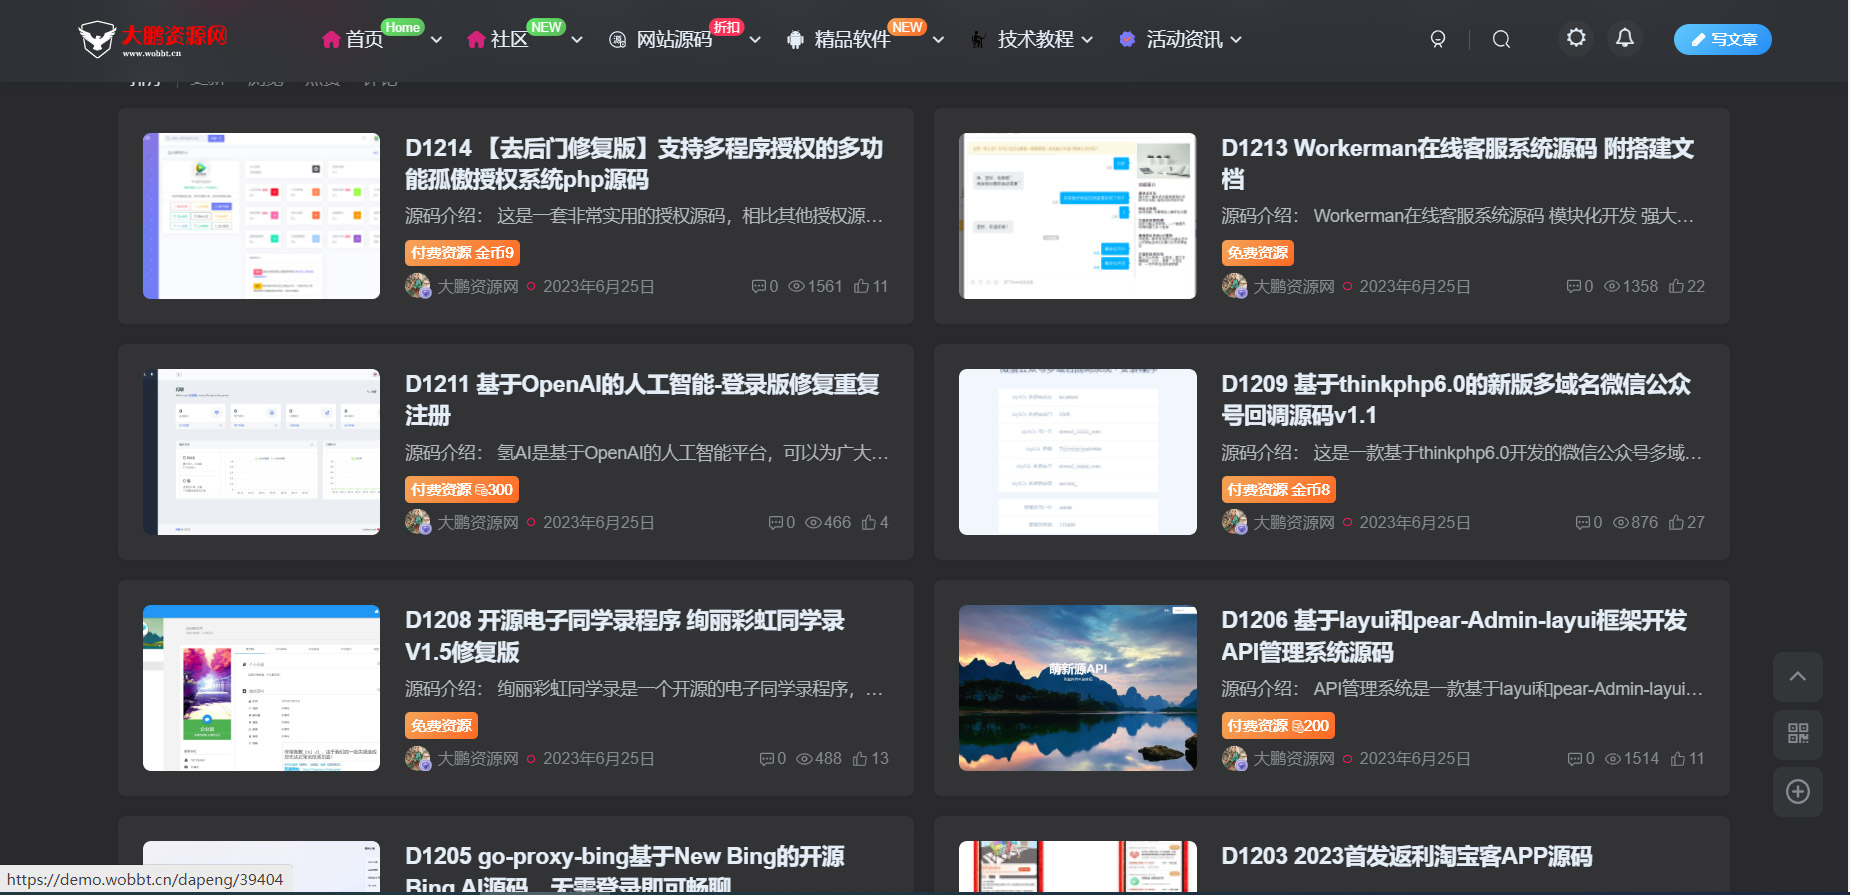Open D1209 thinkphp6.0 微信公众号 article link
This screenshot has width=1850, height=895.
1455,399
